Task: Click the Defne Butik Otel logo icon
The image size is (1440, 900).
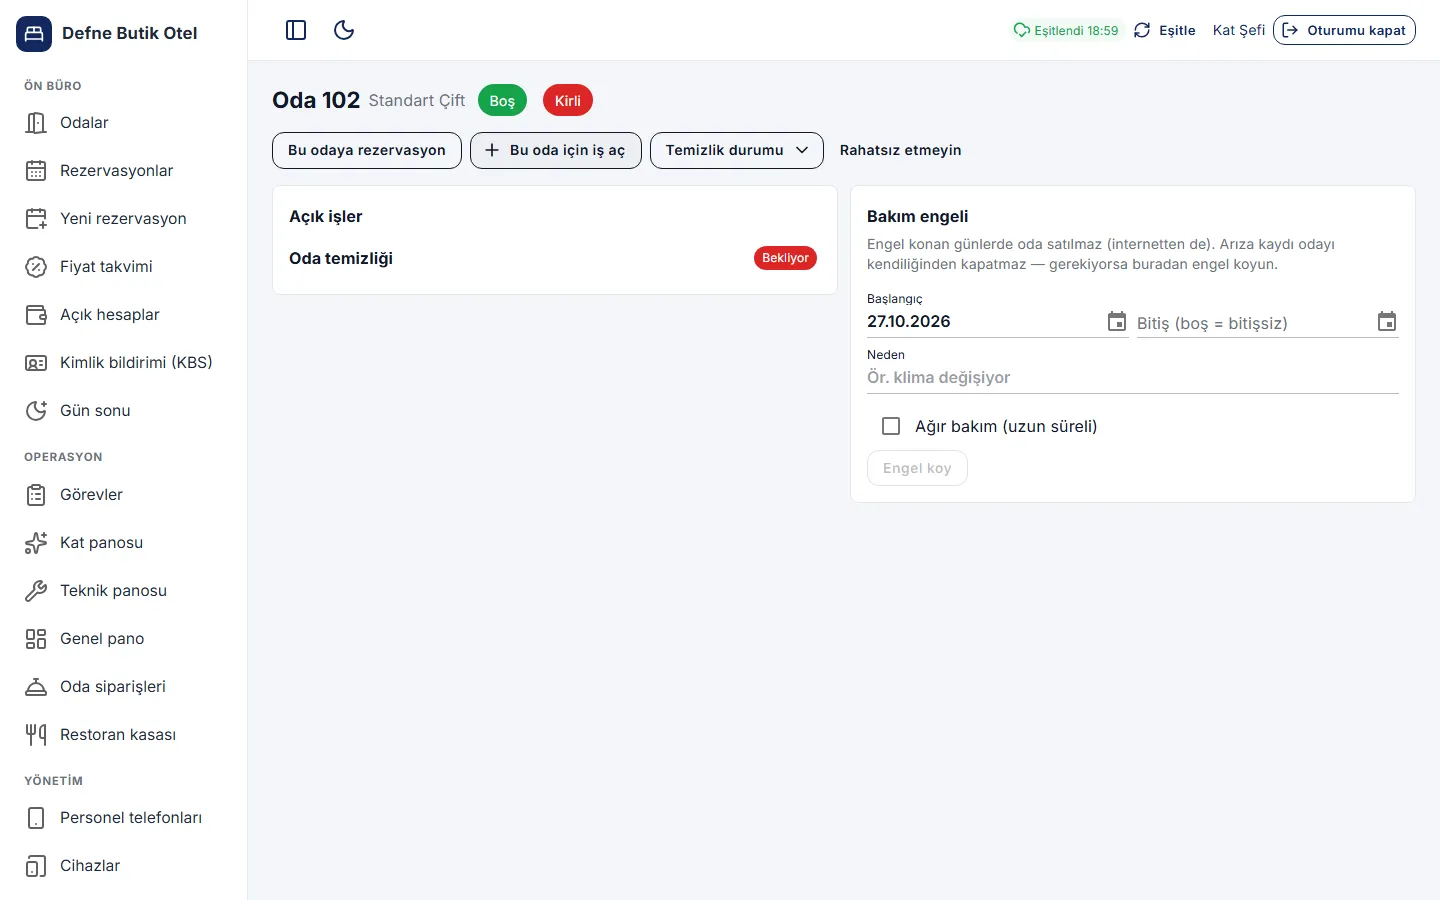Action: pos(34,33)
